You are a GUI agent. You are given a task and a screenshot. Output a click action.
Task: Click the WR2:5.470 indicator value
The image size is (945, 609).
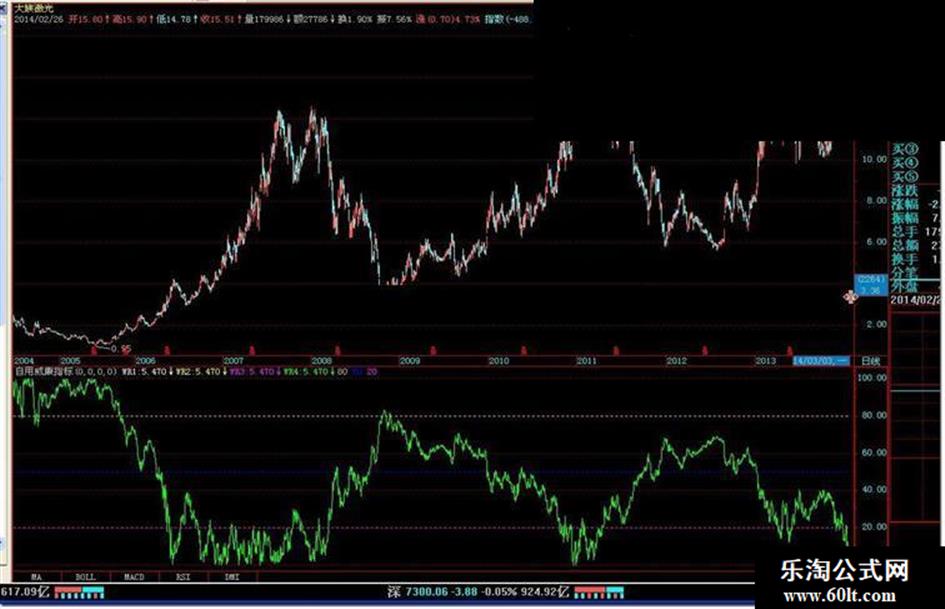[198, 372]
